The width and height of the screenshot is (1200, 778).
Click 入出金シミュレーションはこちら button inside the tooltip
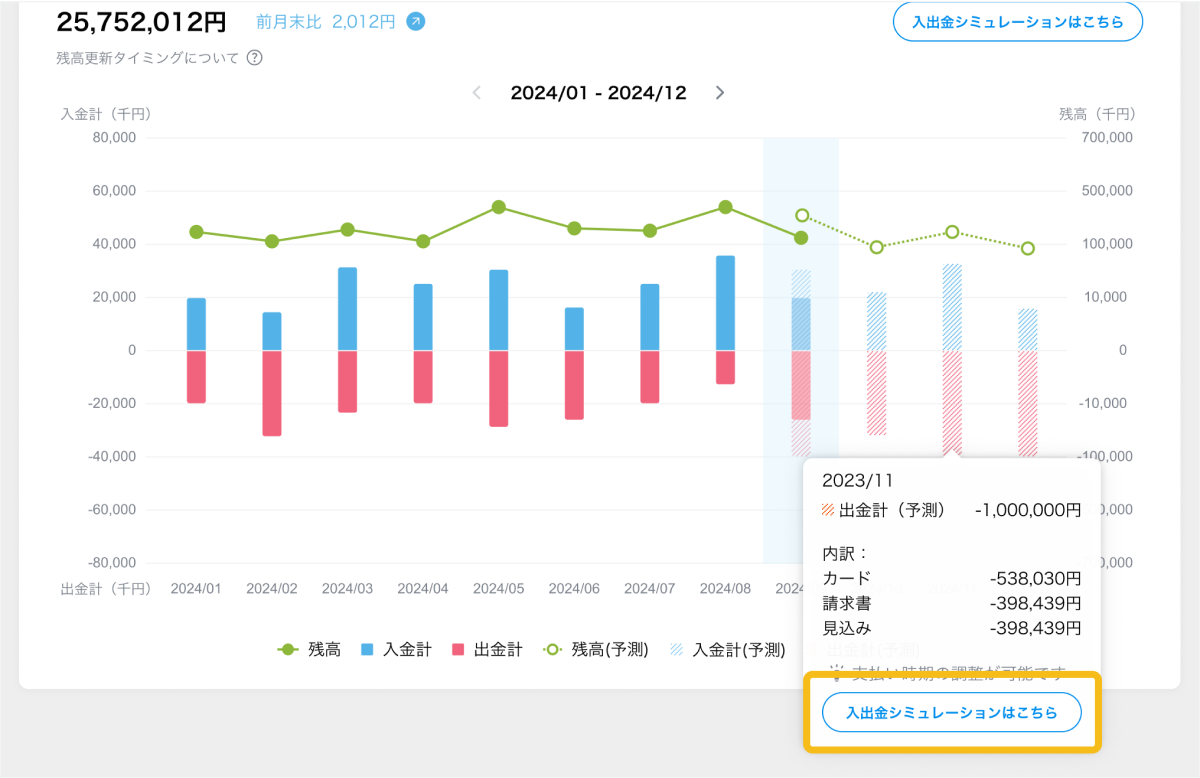click(951, 713)
